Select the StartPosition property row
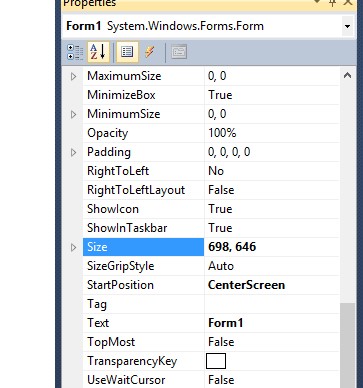 tap(211, 285)
